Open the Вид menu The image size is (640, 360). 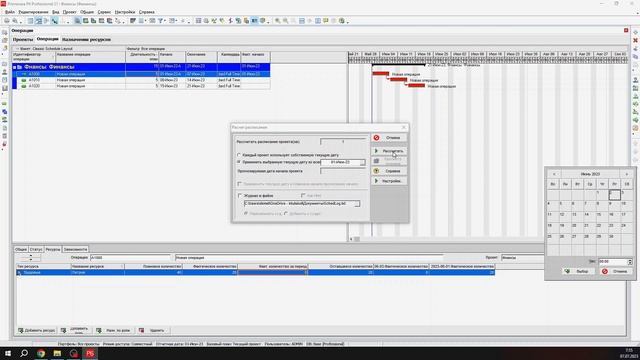tap(56, 12)
